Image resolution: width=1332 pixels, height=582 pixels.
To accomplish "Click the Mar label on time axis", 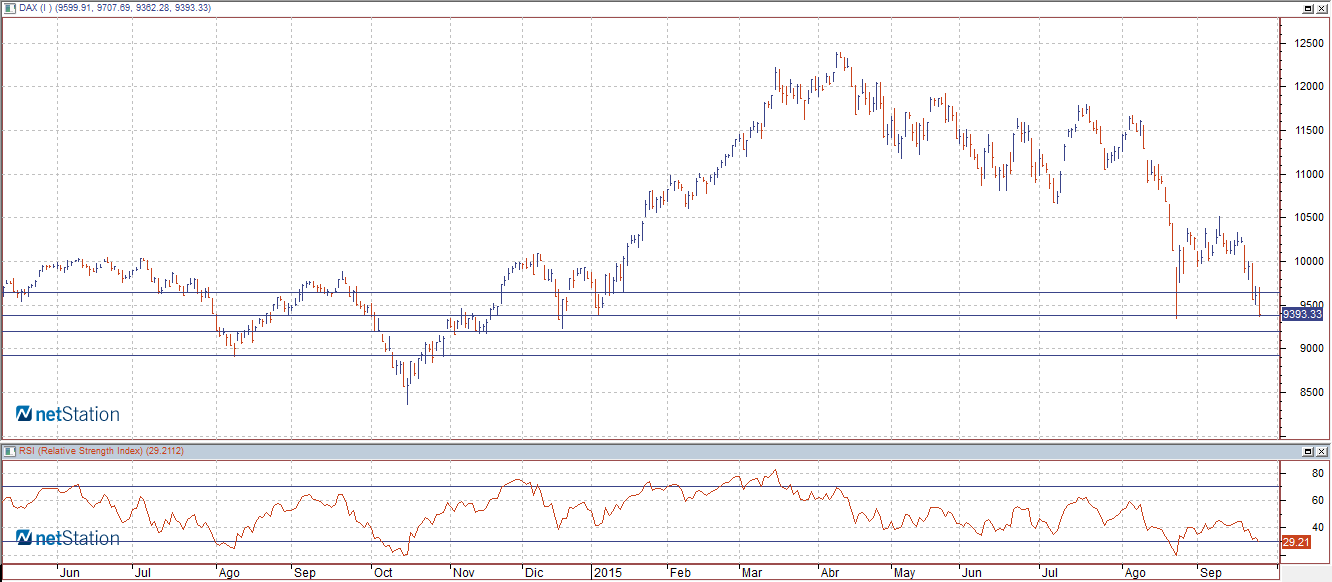I will pos(752,574).
